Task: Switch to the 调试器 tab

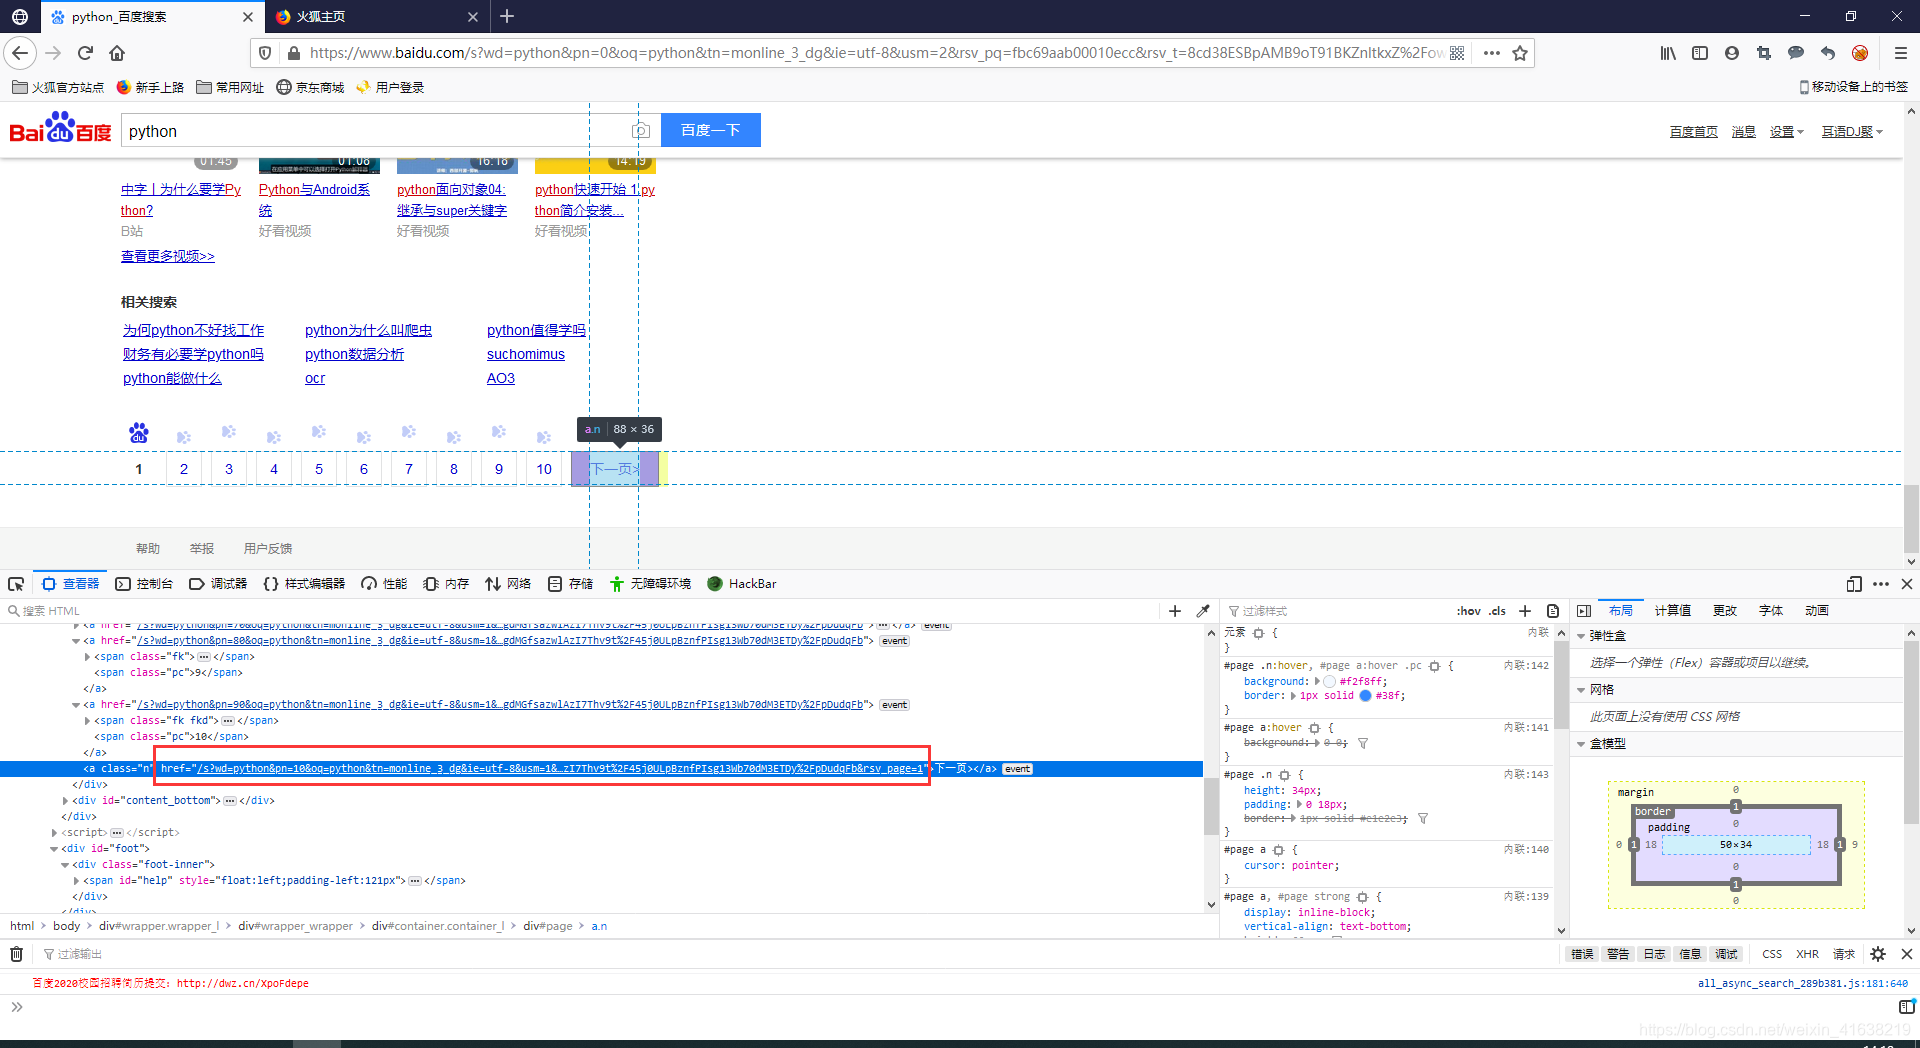Action: click(x=218, y=584)
